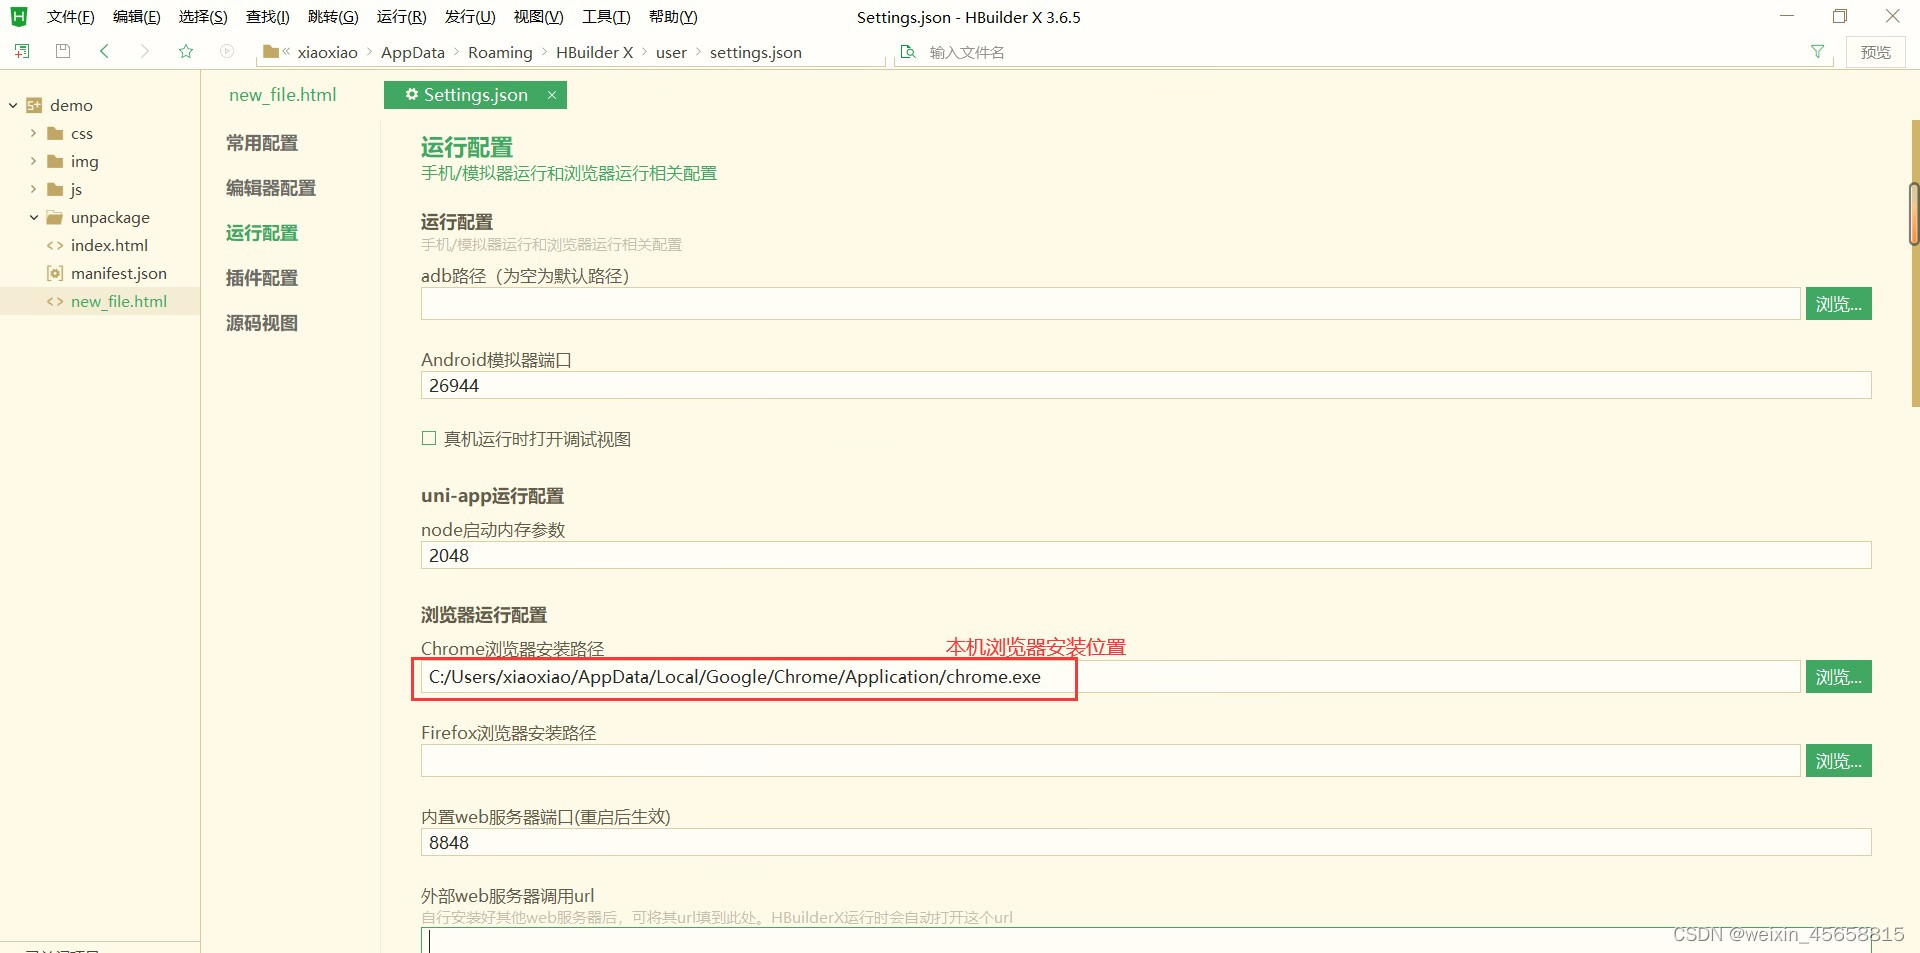1920x953 pixels.
Task: Click Roaming in the breadcrumb path
Action: [500, 52]
